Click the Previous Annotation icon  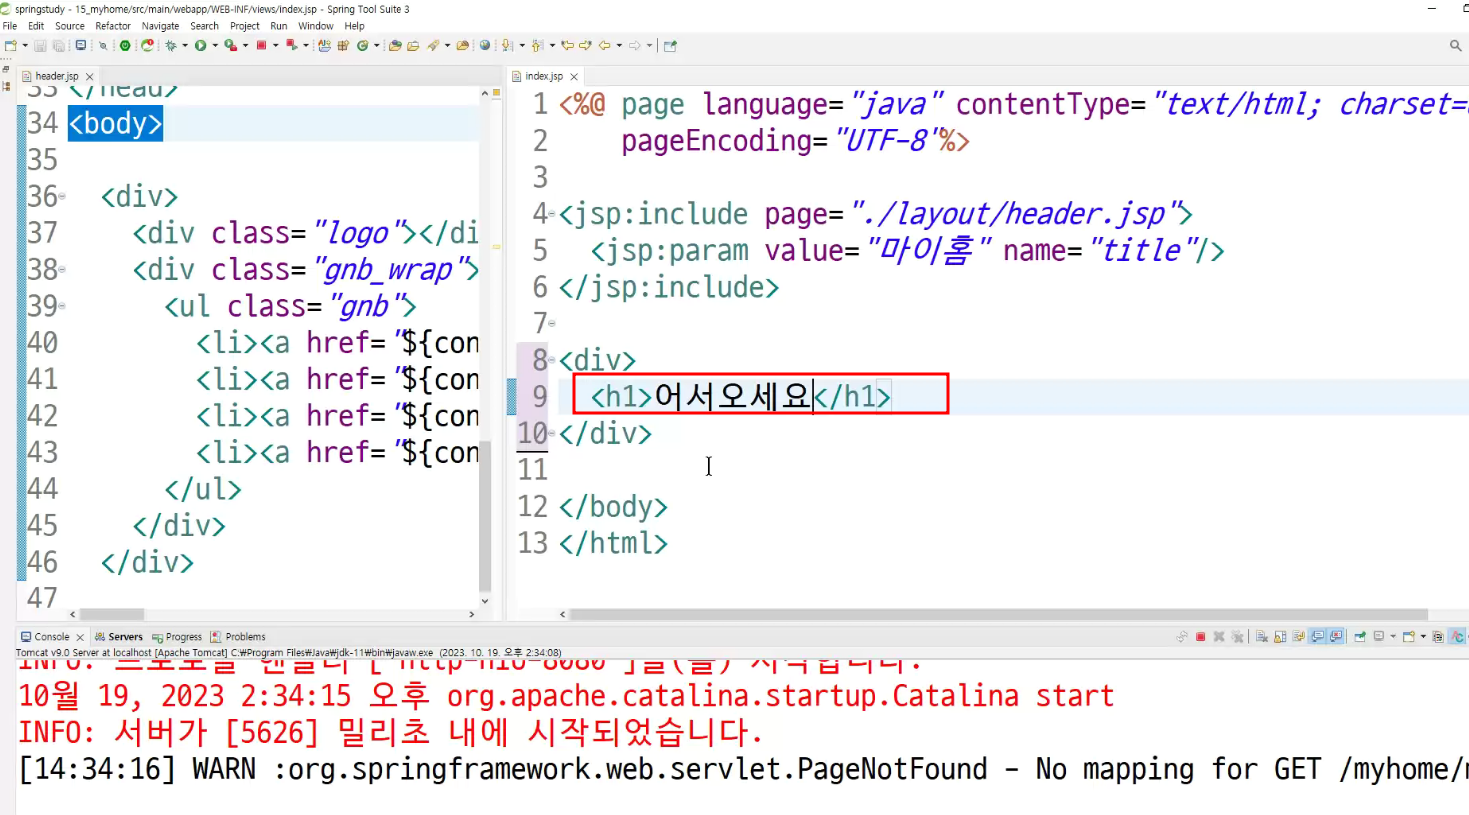[x=537, y=45]
